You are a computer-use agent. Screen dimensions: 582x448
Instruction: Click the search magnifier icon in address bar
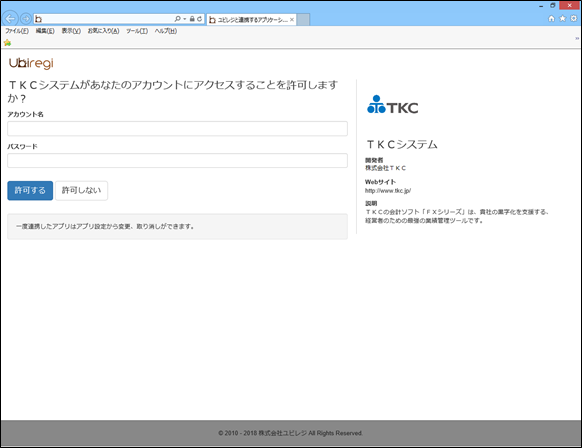[x=177, y=19]
